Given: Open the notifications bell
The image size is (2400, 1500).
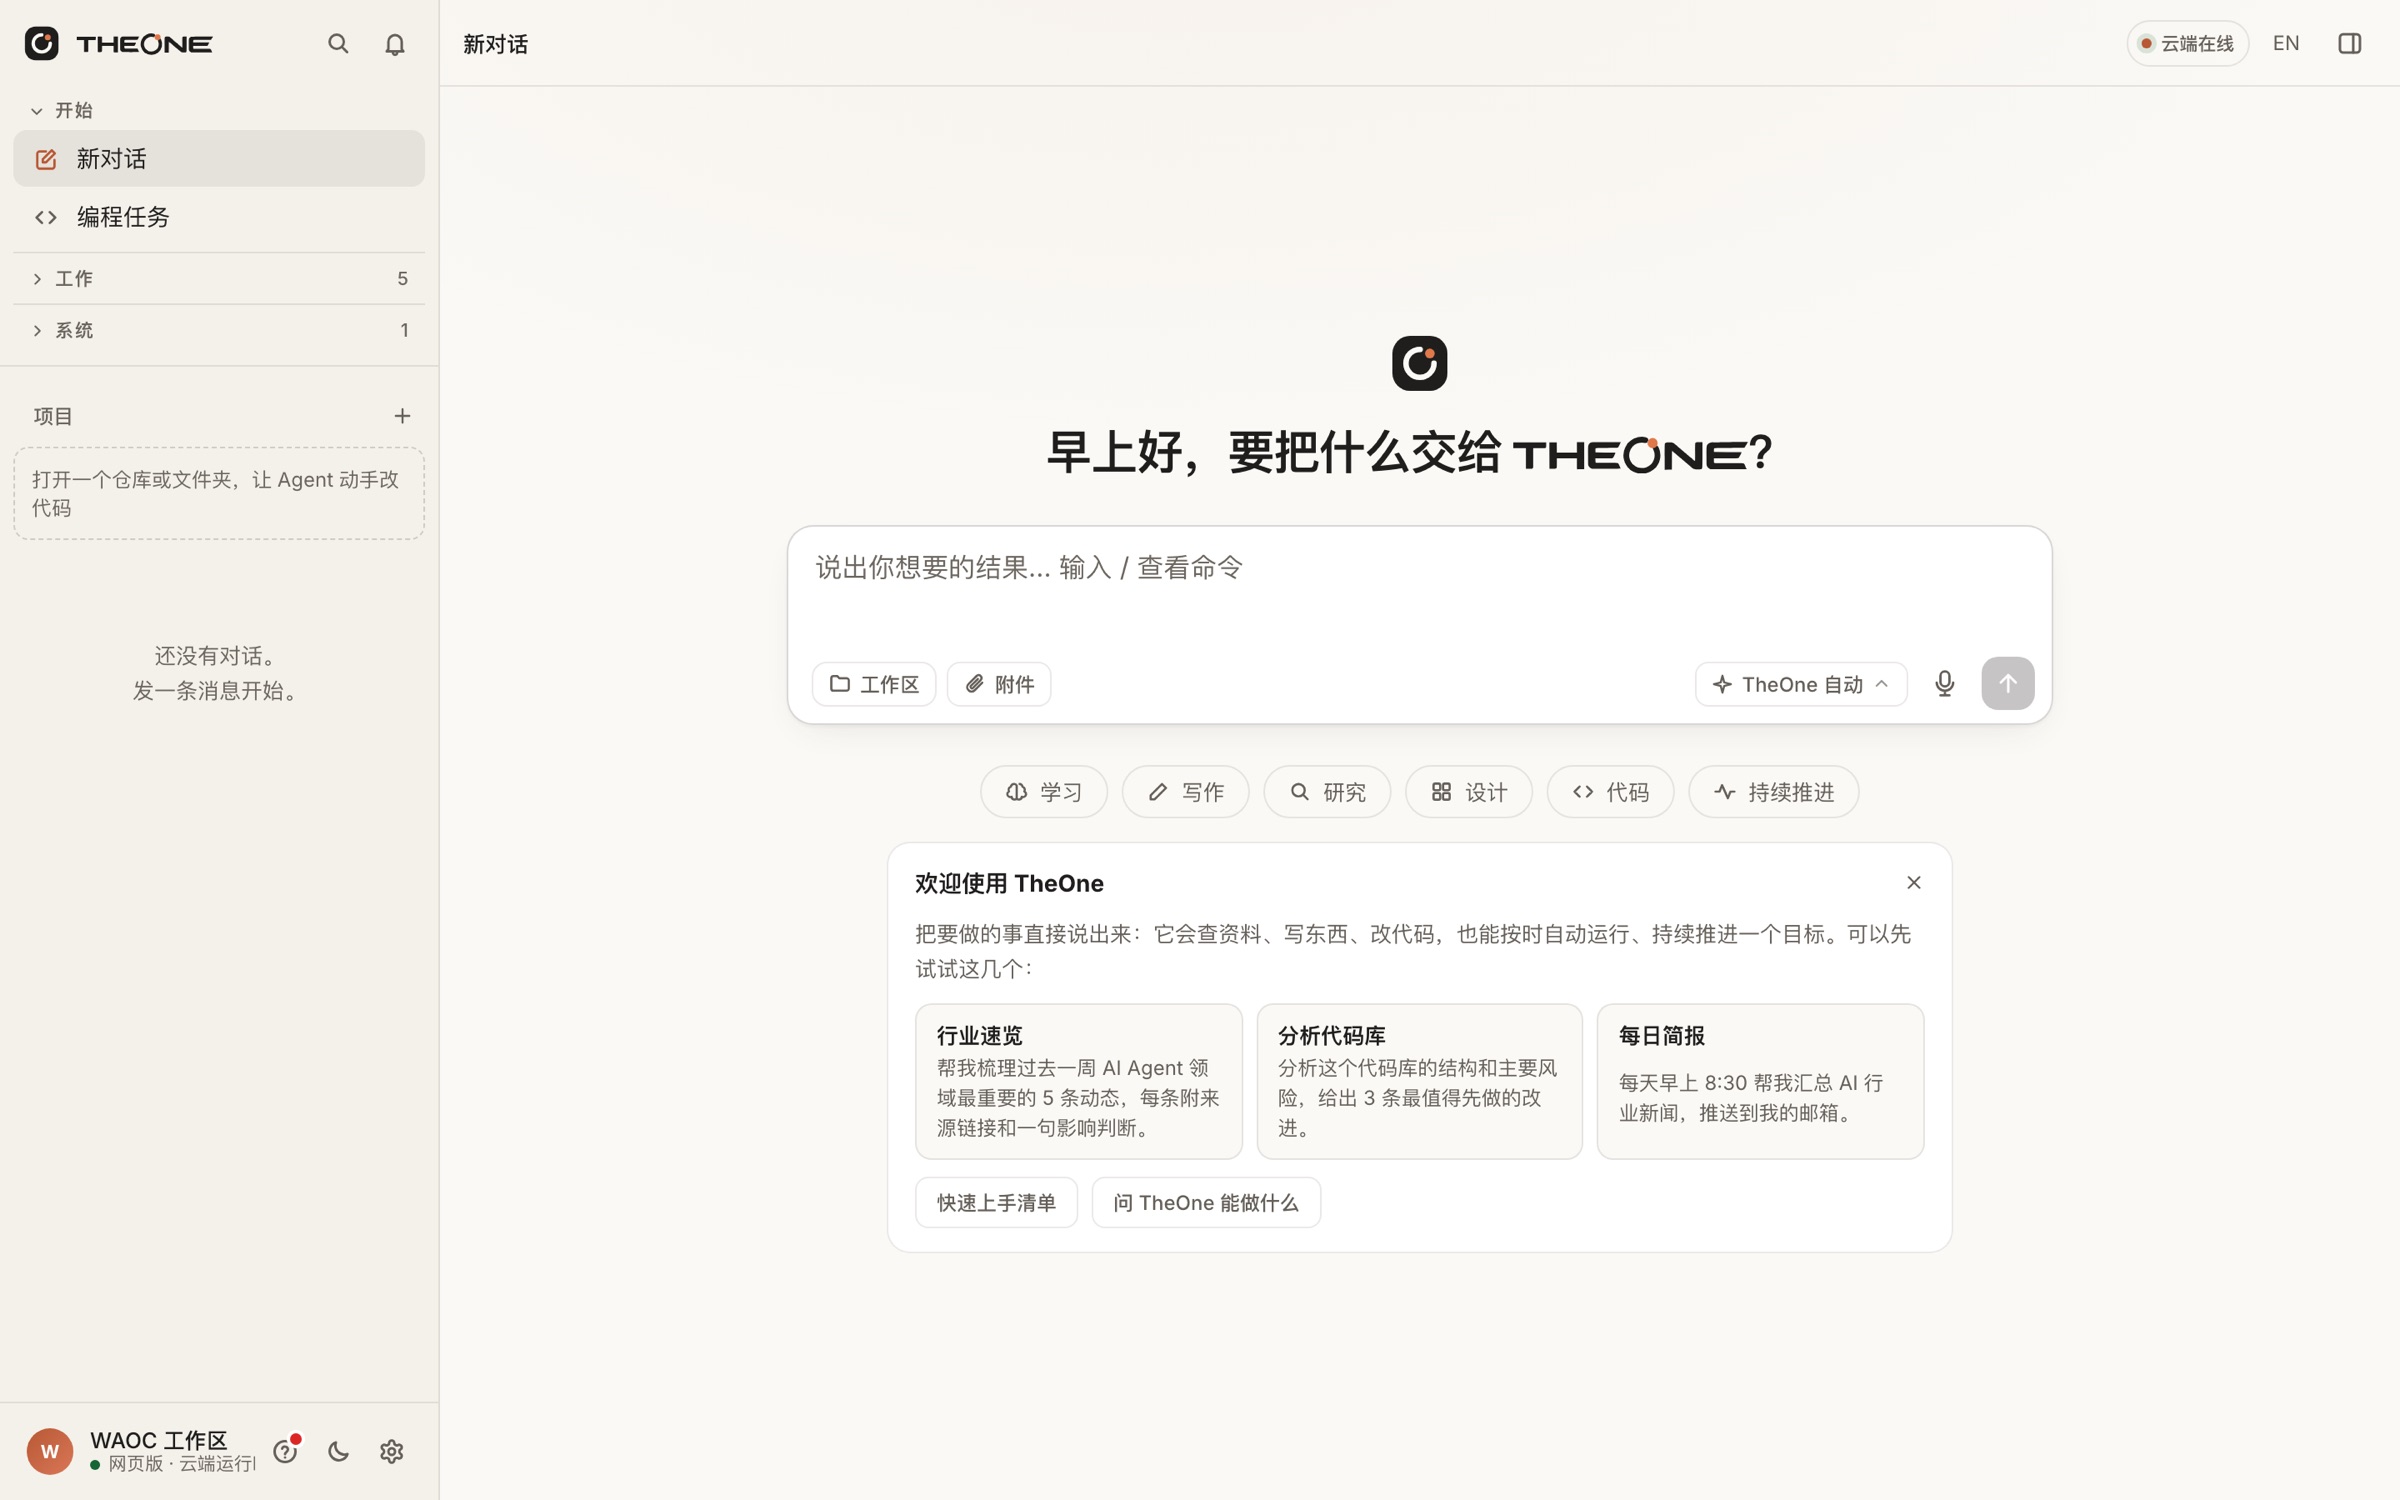Looking at the screenshot, I should click(x=395, y=44).
